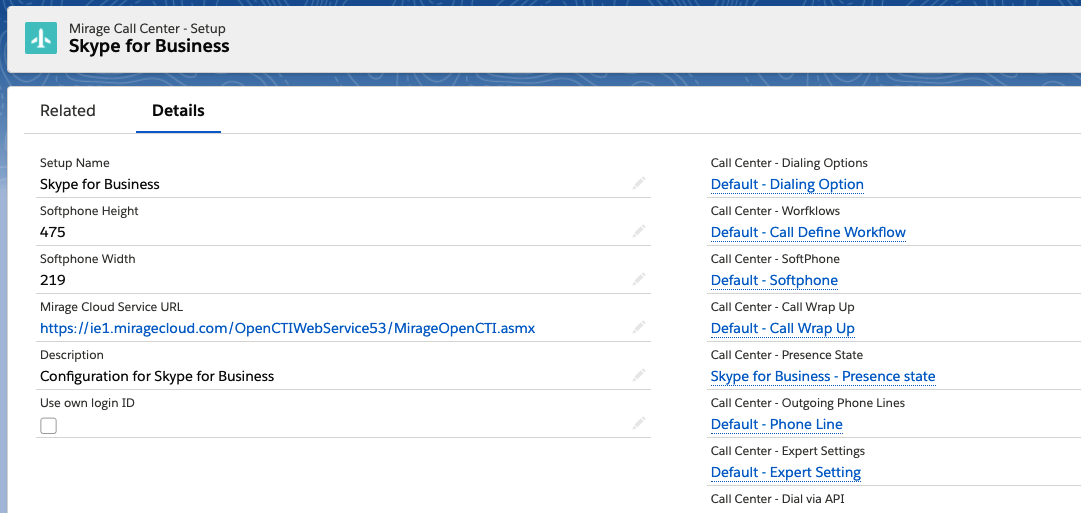
Task: Edit Softphone Height using pencil icon
Action: [x=638, y=232]
